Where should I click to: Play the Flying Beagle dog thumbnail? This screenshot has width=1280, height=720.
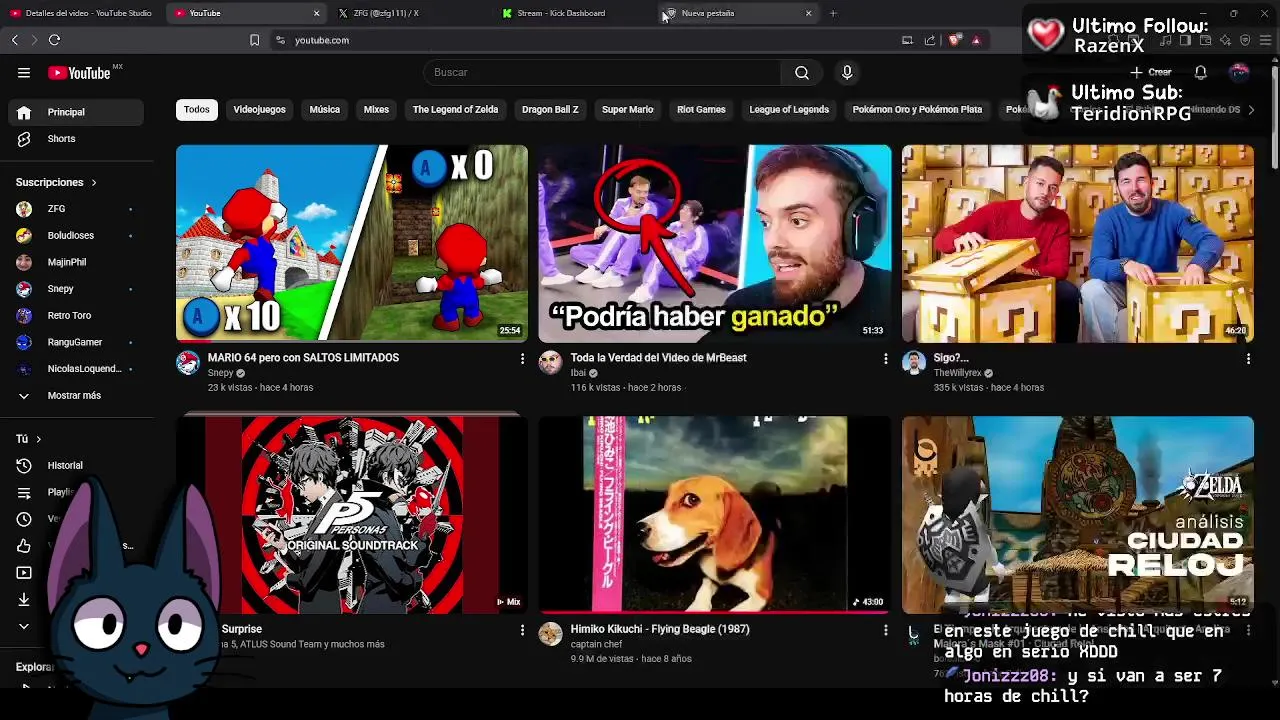point(714,515)
